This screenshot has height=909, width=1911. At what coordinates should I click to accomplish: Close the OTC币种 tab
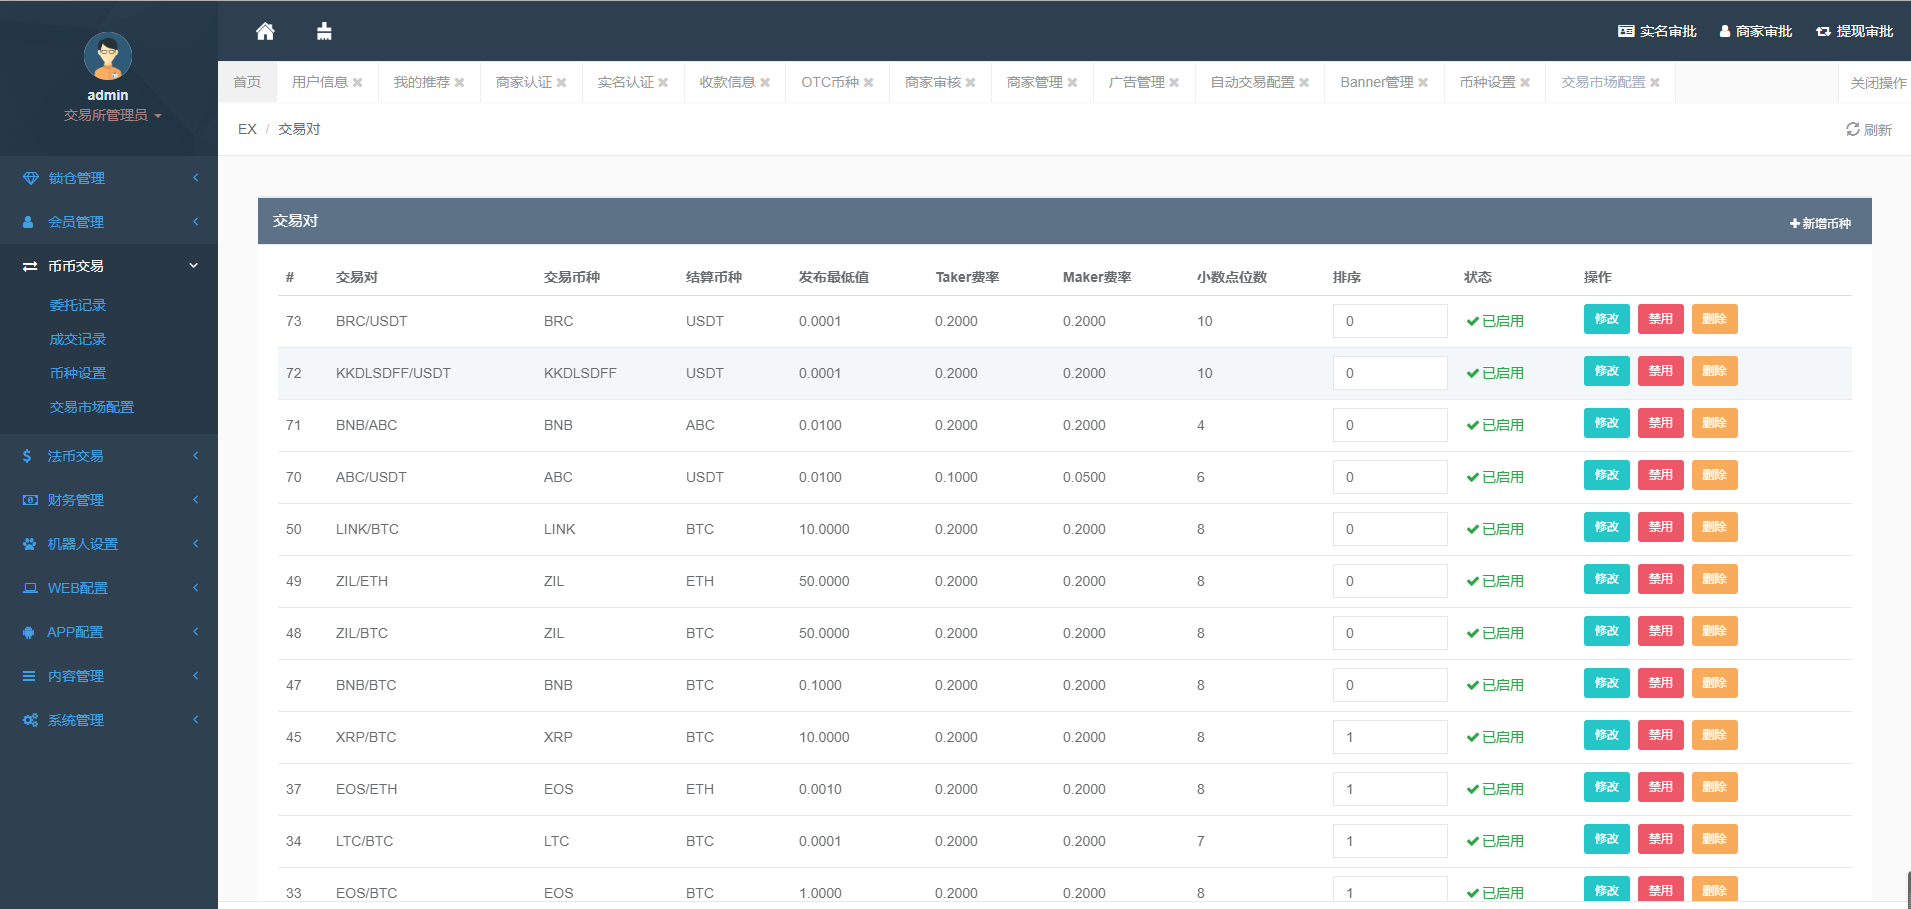point(869,83)
